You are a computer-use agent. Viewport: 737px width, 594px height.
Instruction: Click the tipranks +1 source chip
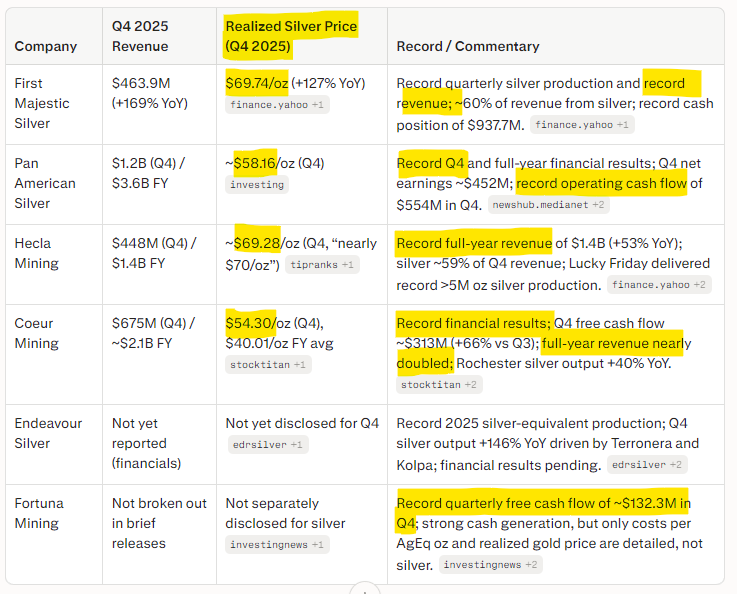coord(319,265)
